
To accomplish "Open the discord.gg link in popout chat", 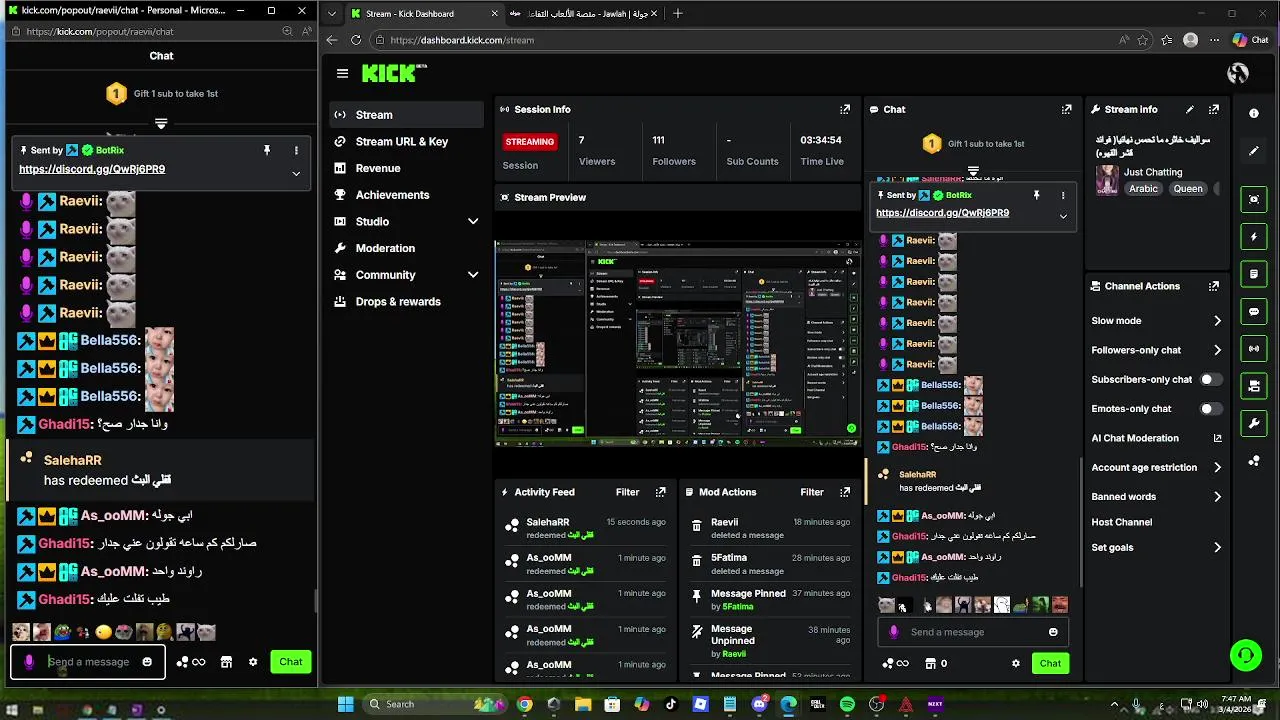I will (92, 169).
